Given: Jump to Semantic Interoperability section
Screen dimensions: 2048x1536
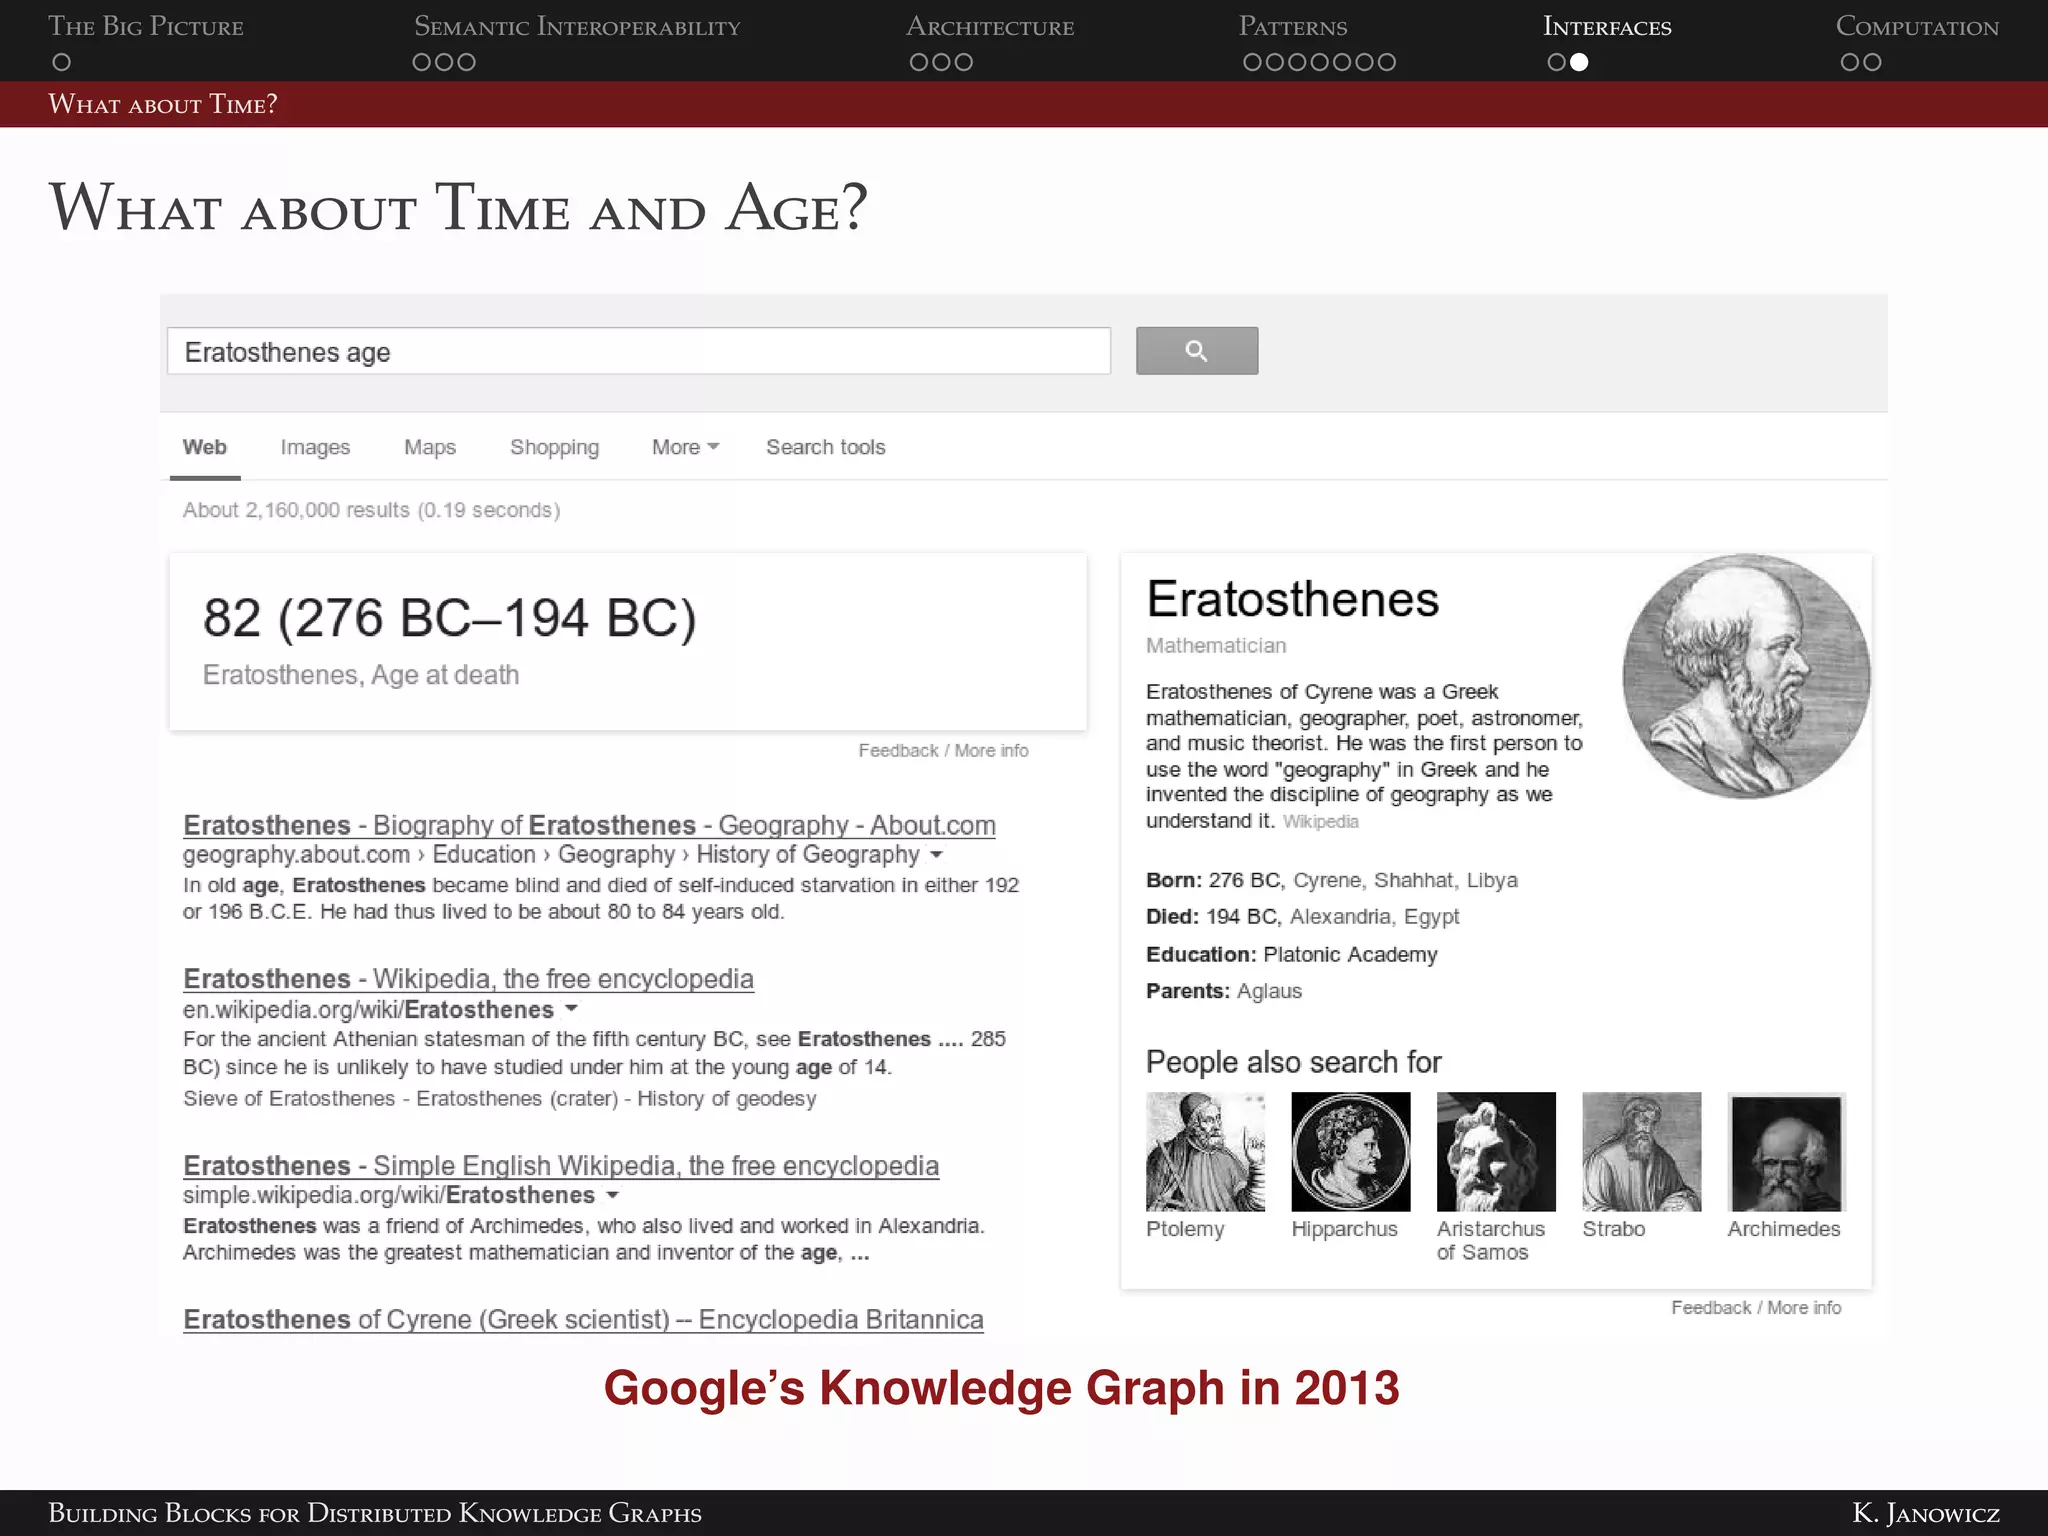Looking at the screenshot, I should click(577, 26).
